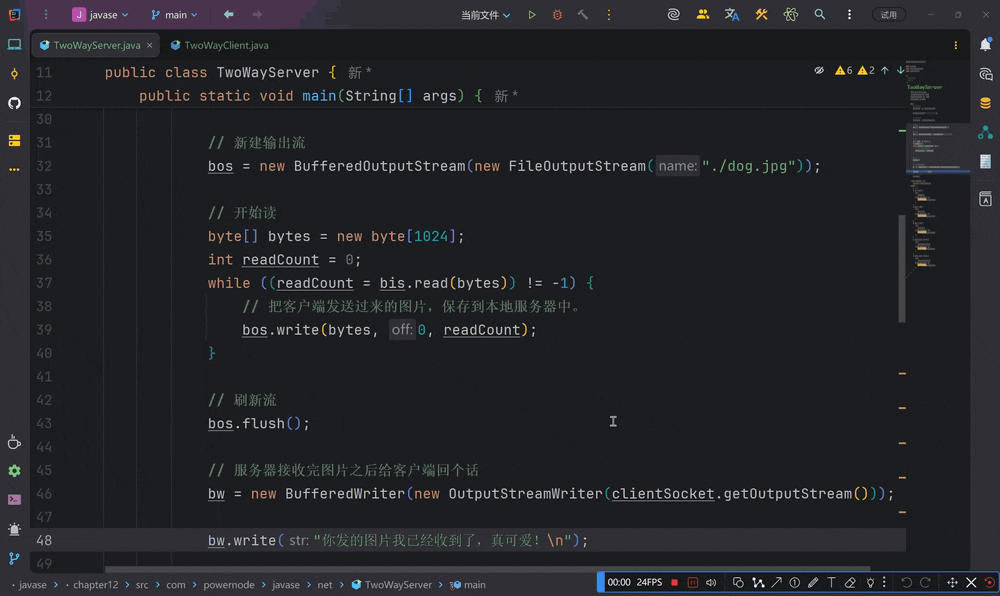Screen dimensions: 1000x596
Task: Open the main branch dropdown
Action: click(x=174, y=15)
